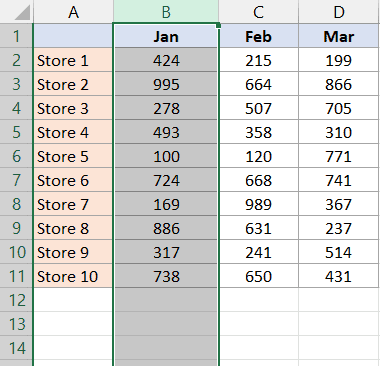Click the cell containing 241
380x366 pixels.
(x=259, y=252)
